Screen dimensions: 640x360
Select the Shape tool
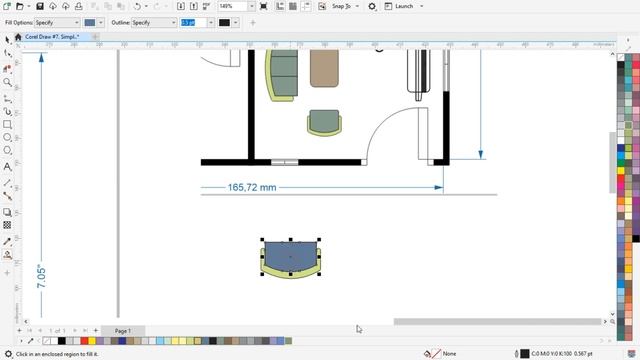tap(7, 53)
